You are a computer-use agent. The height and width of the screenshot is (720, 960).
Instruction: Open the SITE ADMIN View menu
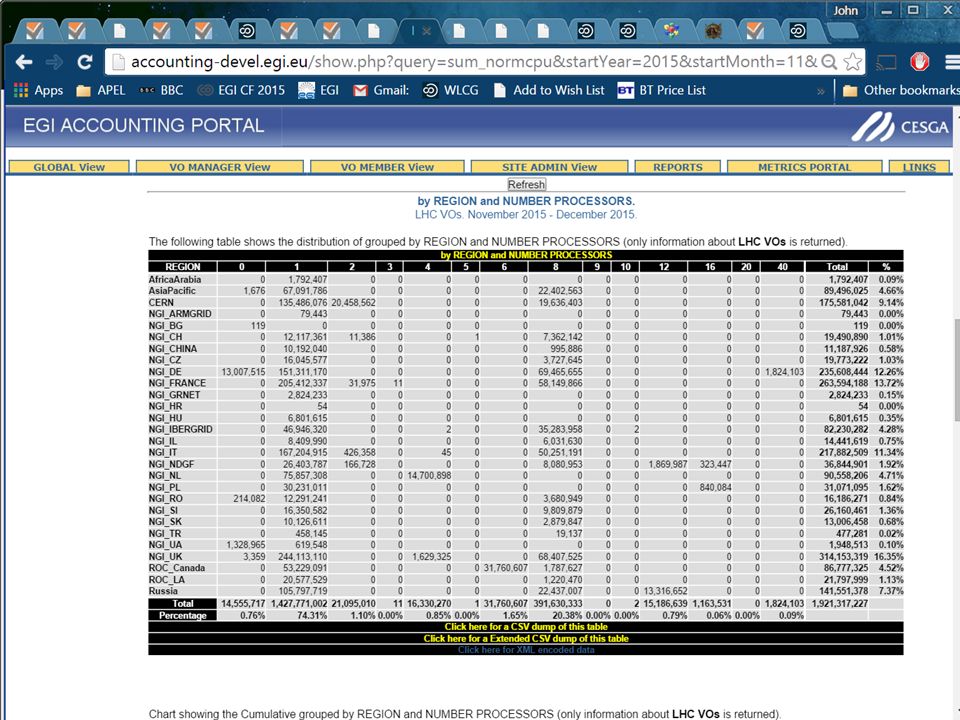(549, 167)
